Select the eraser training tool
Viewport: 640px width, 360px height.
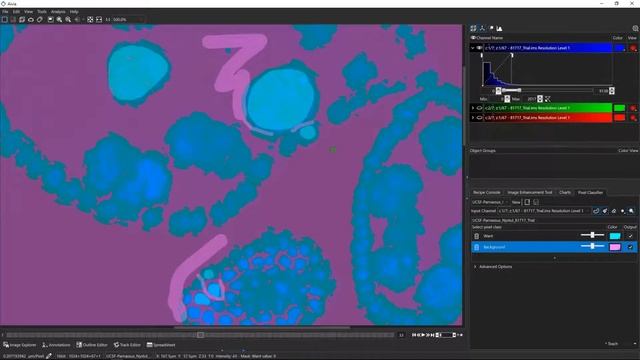[614, 211]
